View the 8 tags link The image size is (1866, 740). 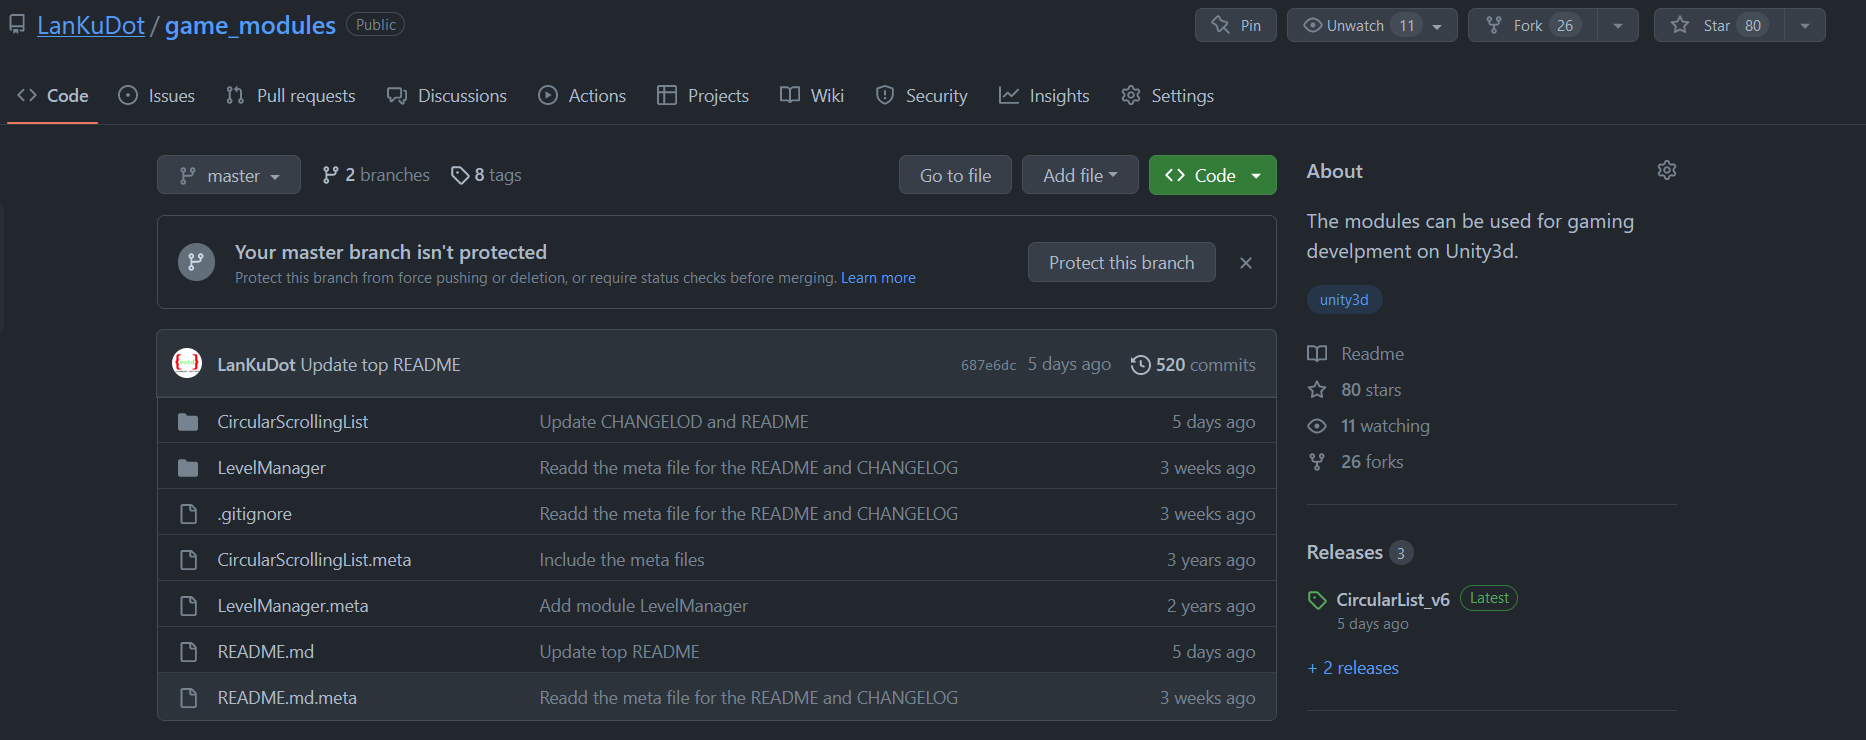coord(486,175)
